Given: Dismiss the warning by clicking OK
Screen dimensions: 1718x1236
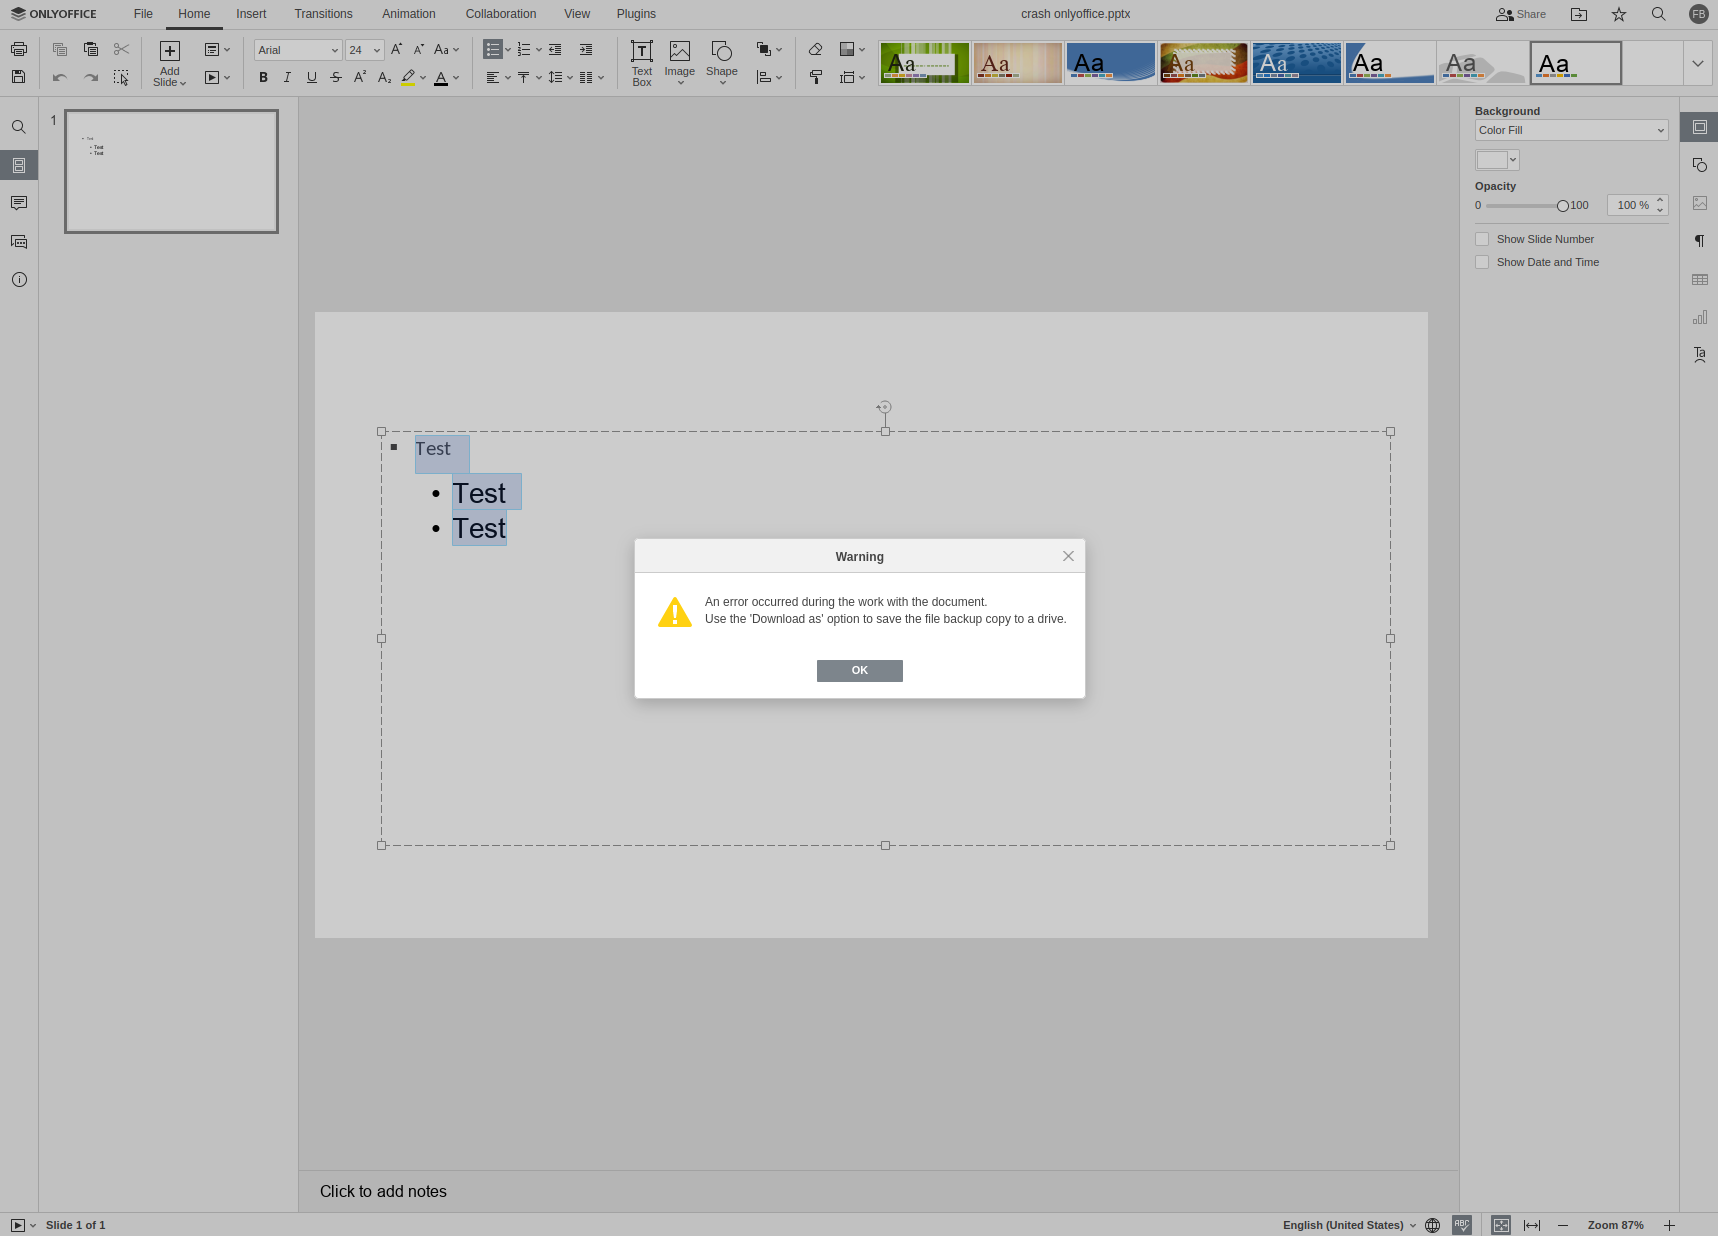Looking at the screenshot, I should (x=858, y=670).
